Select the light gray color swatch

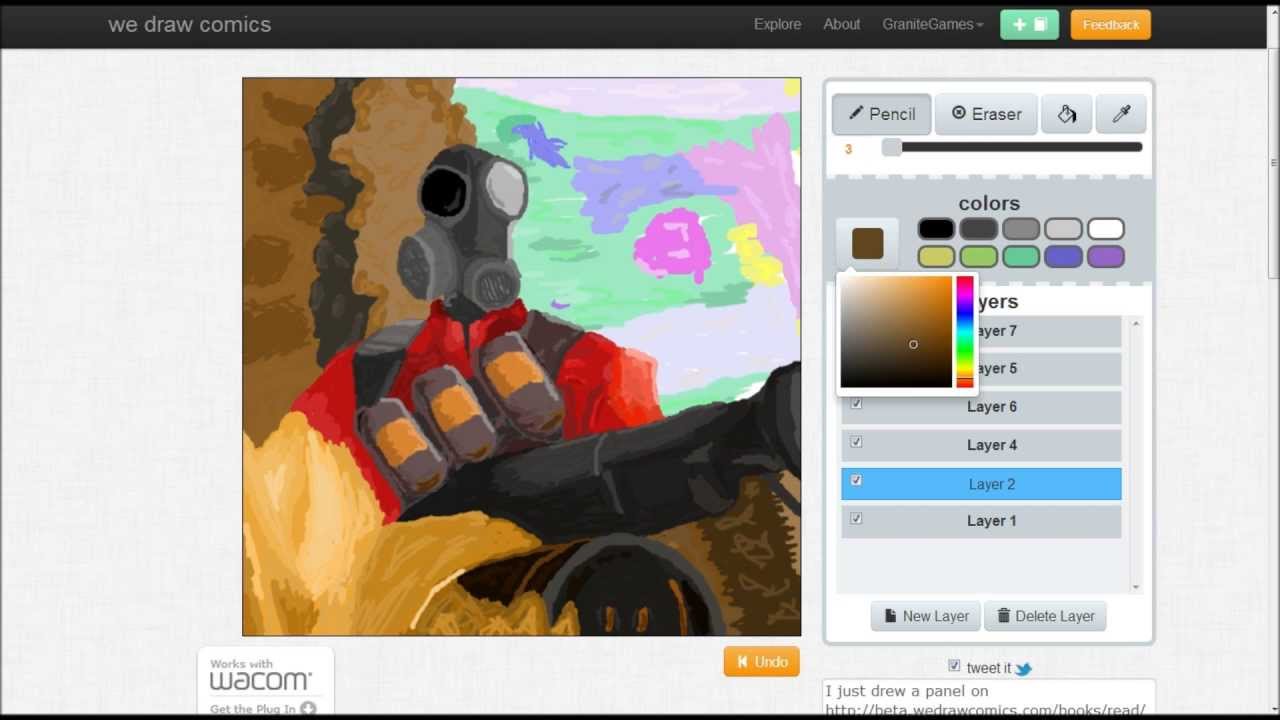click(1063, 230)
